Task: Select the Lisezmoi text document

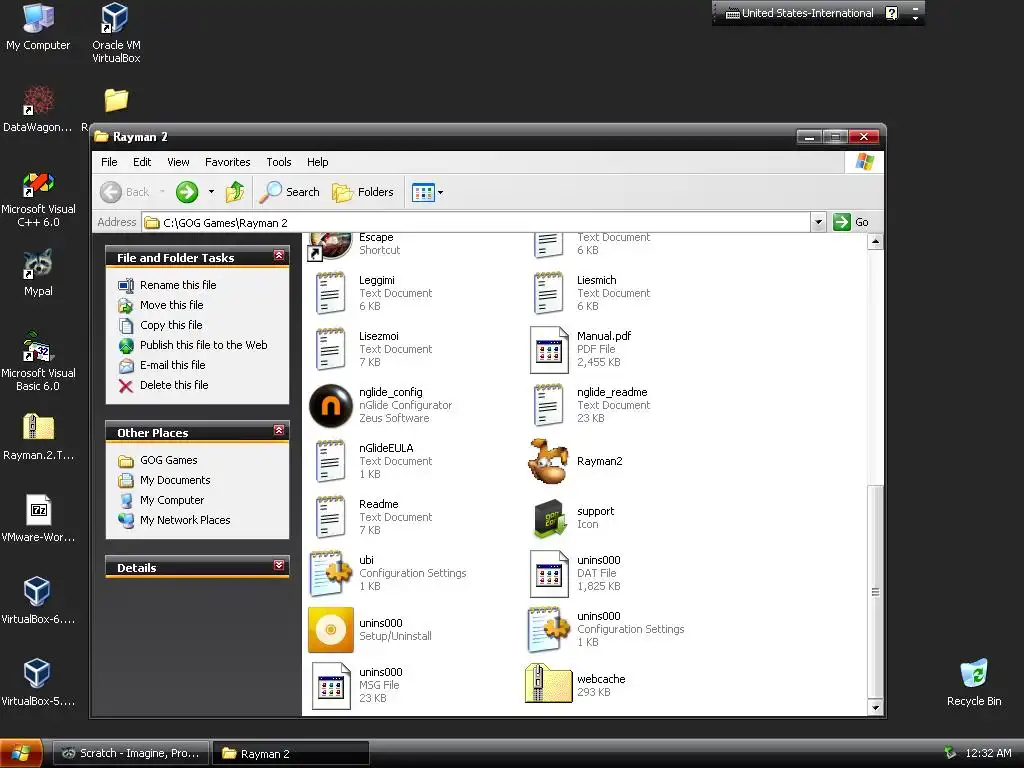Action: [x=330, y=350]
